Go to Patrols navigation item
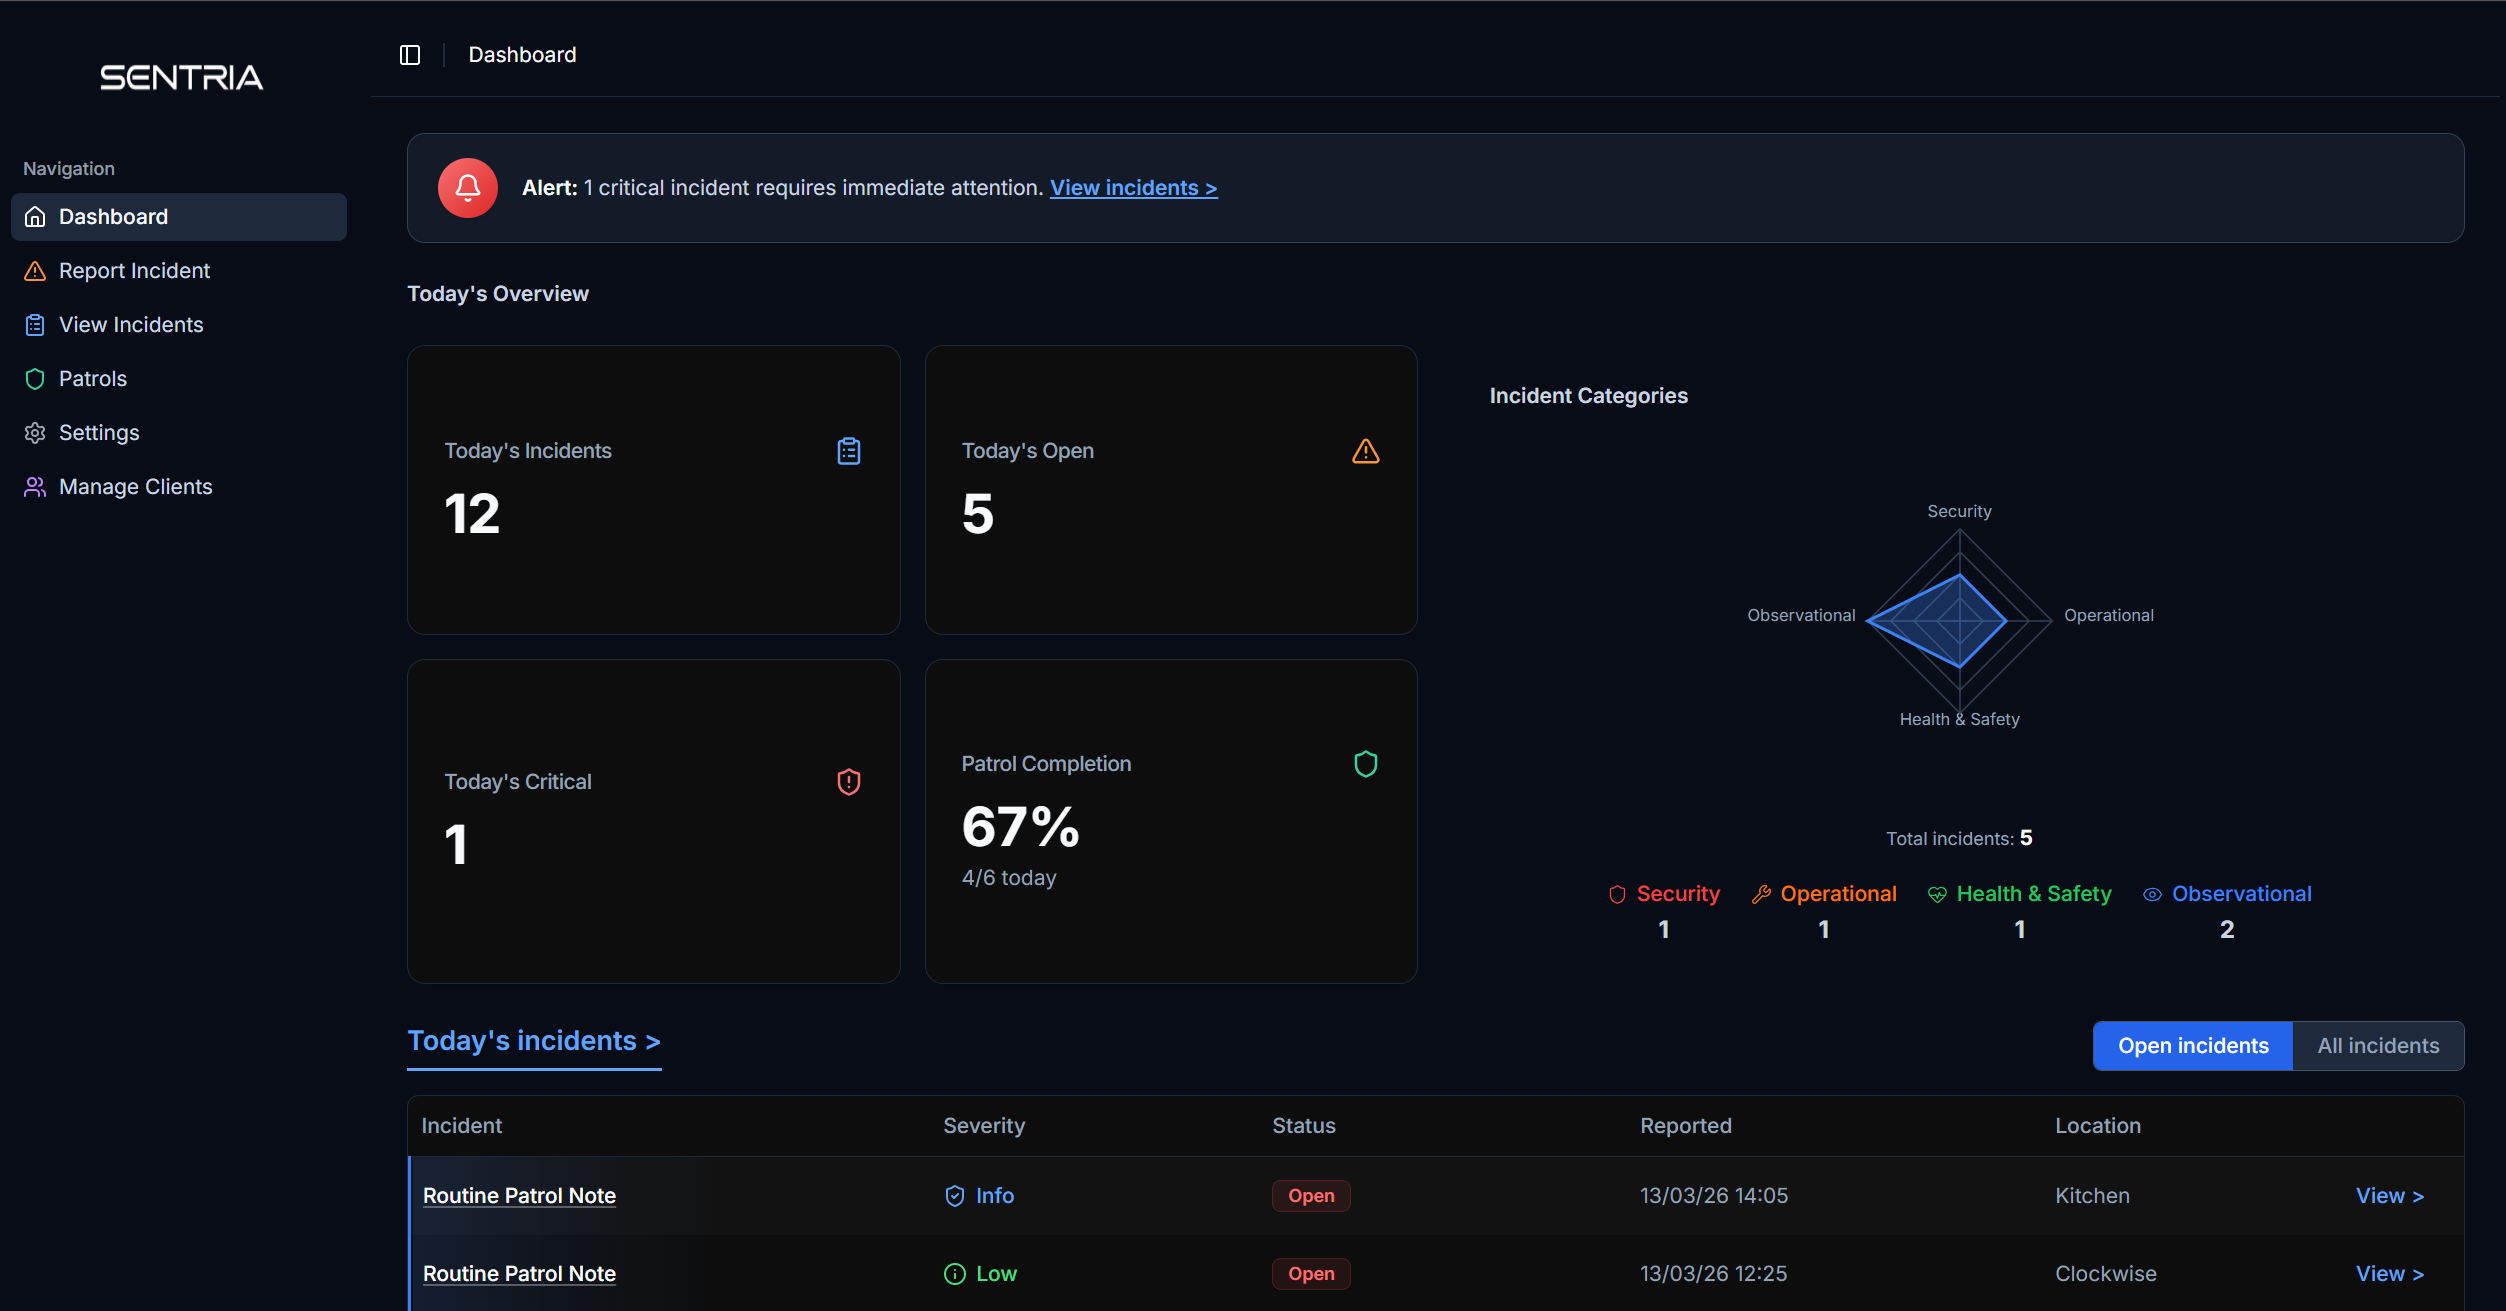Image resolution: width=2506 pixels, height=1311 pixels. point(93,379)
